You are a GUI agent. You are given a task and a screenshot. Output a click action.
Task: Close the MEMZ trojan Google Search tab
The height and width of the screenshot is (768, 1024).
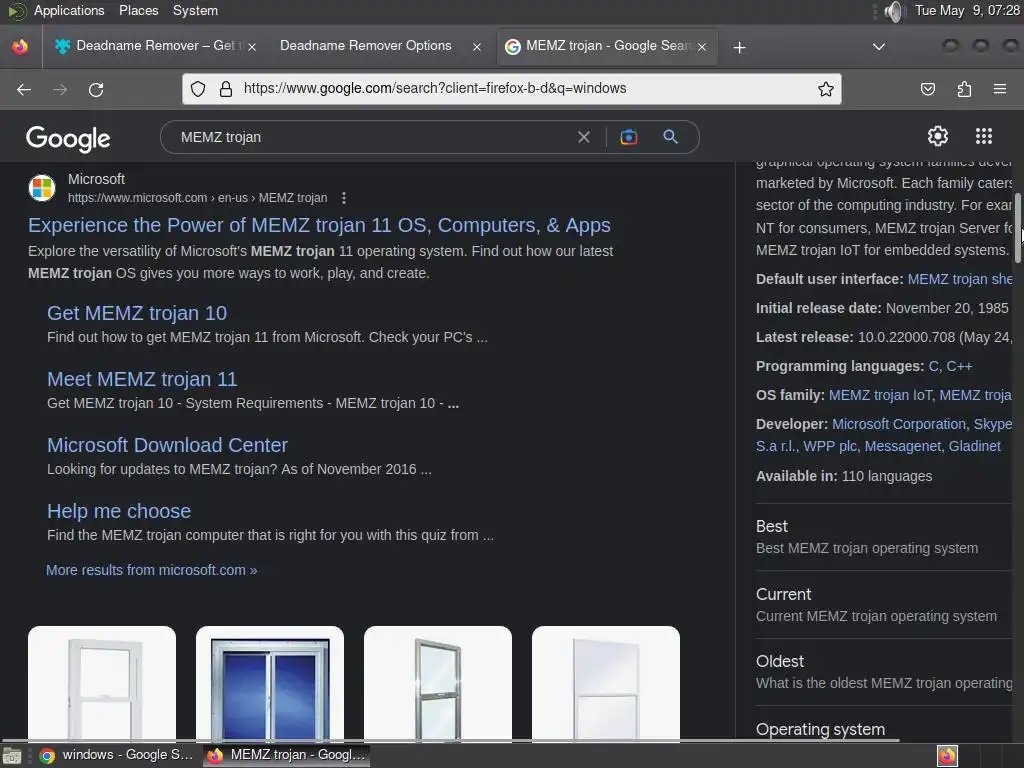(x=702, y=47)
